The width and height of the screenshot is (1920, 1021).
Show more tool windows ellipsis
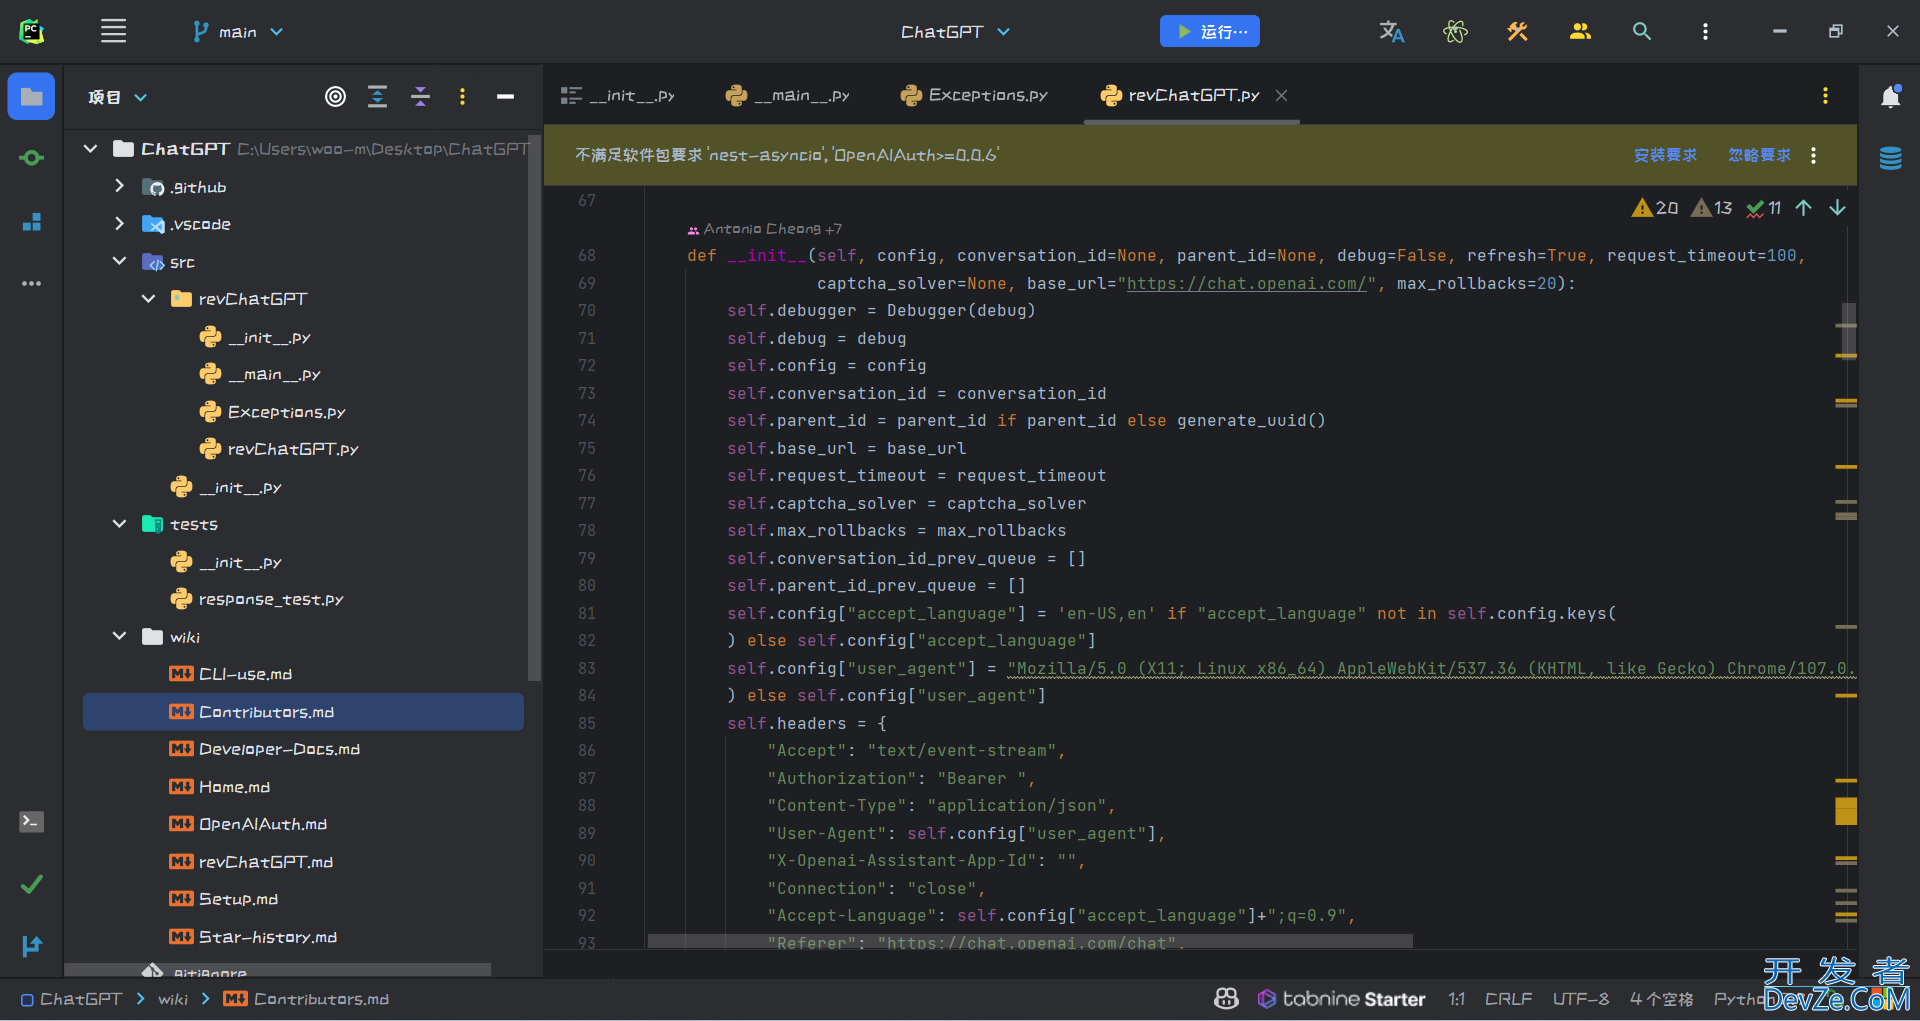point(31,284)
